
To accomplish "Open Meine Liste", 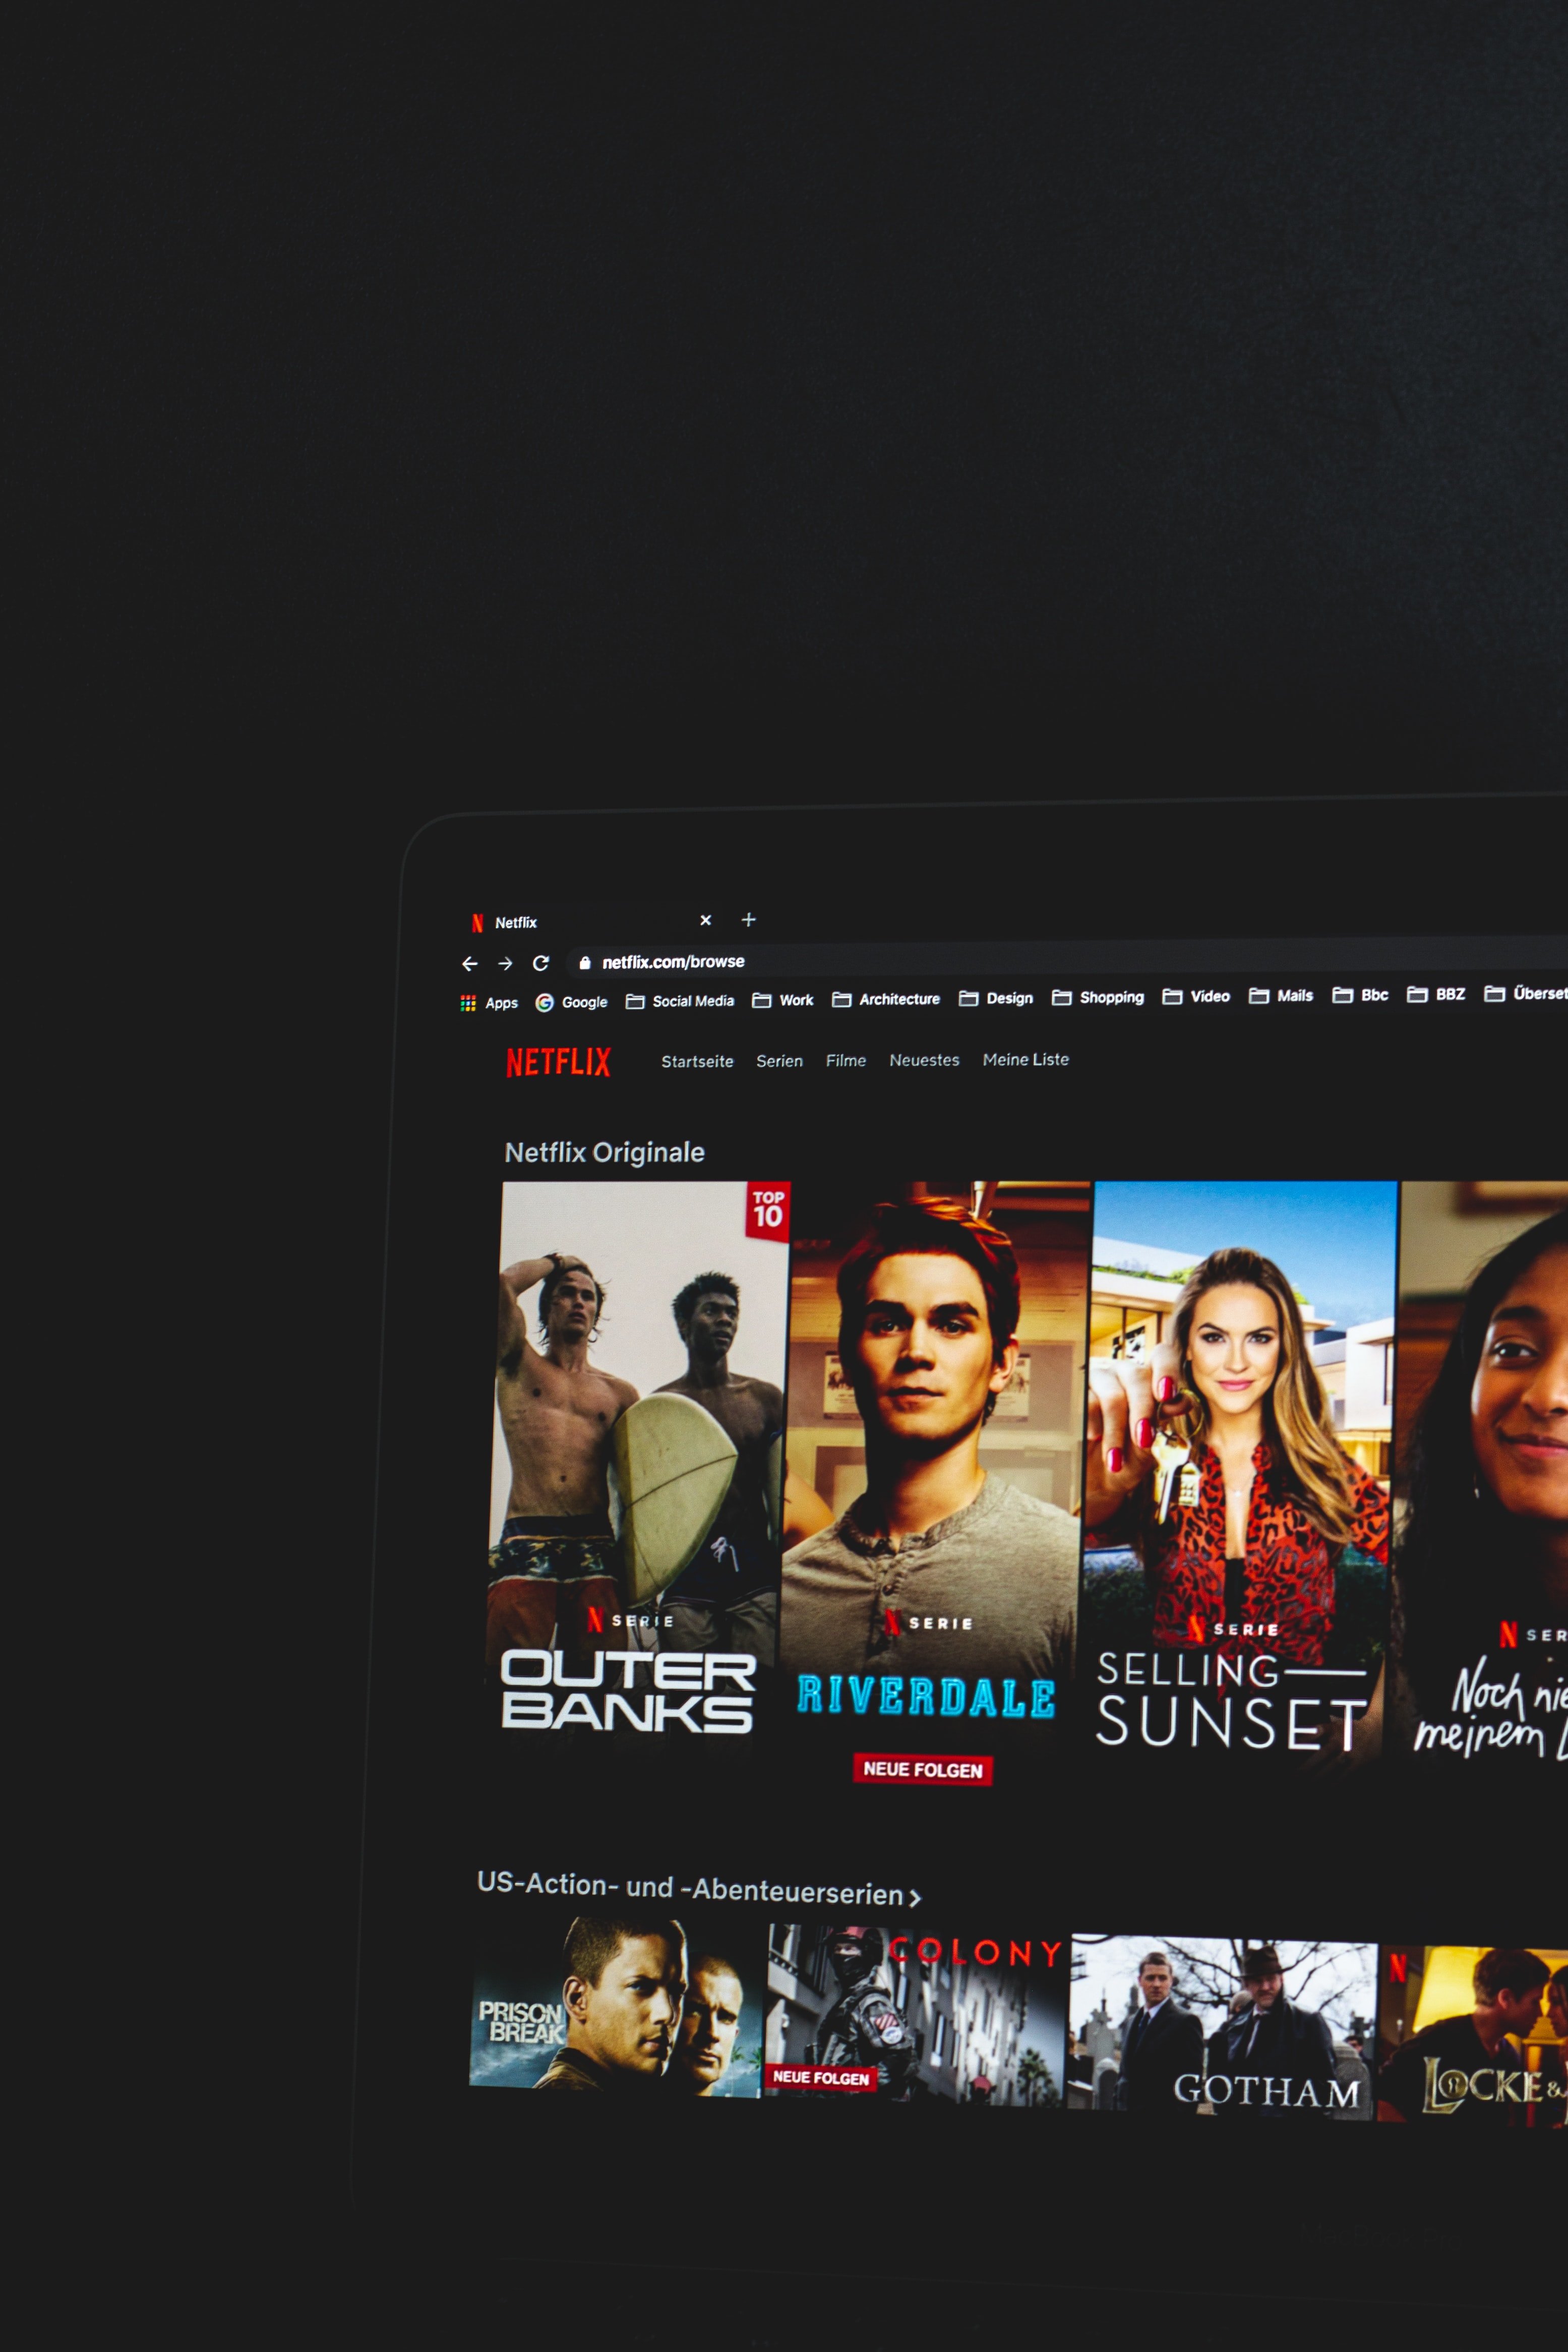I will tap(1025, 1059).
